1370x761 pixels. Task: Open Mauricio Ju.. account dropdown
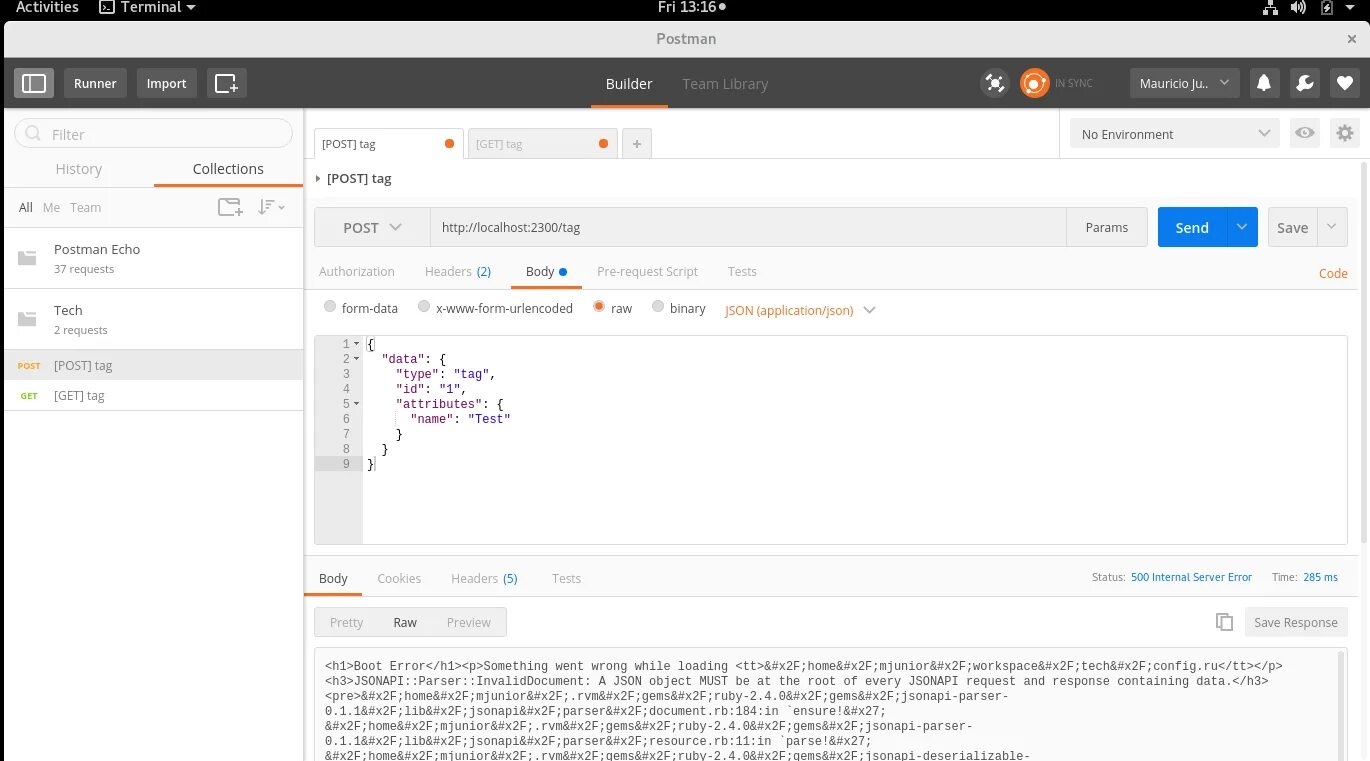(1185, 83)
